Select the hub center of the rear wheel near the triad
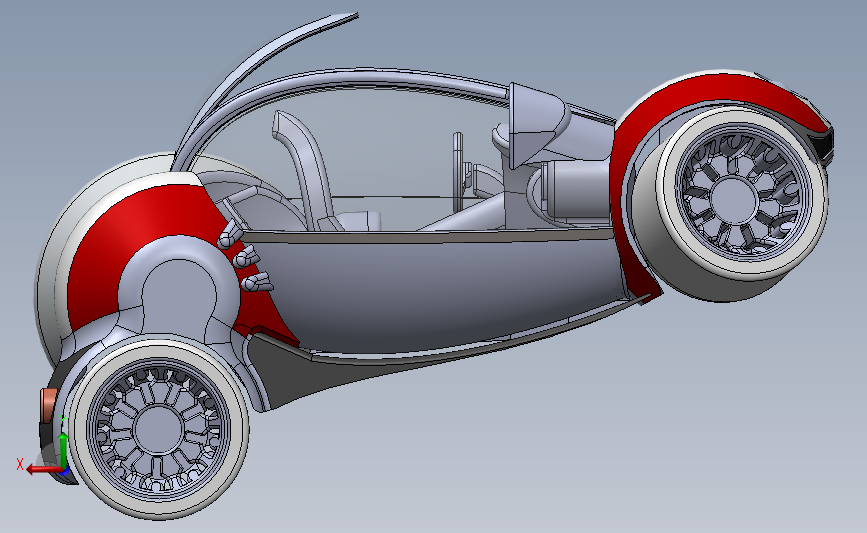The height and width of the screenshot is (533, 867). 158,430
